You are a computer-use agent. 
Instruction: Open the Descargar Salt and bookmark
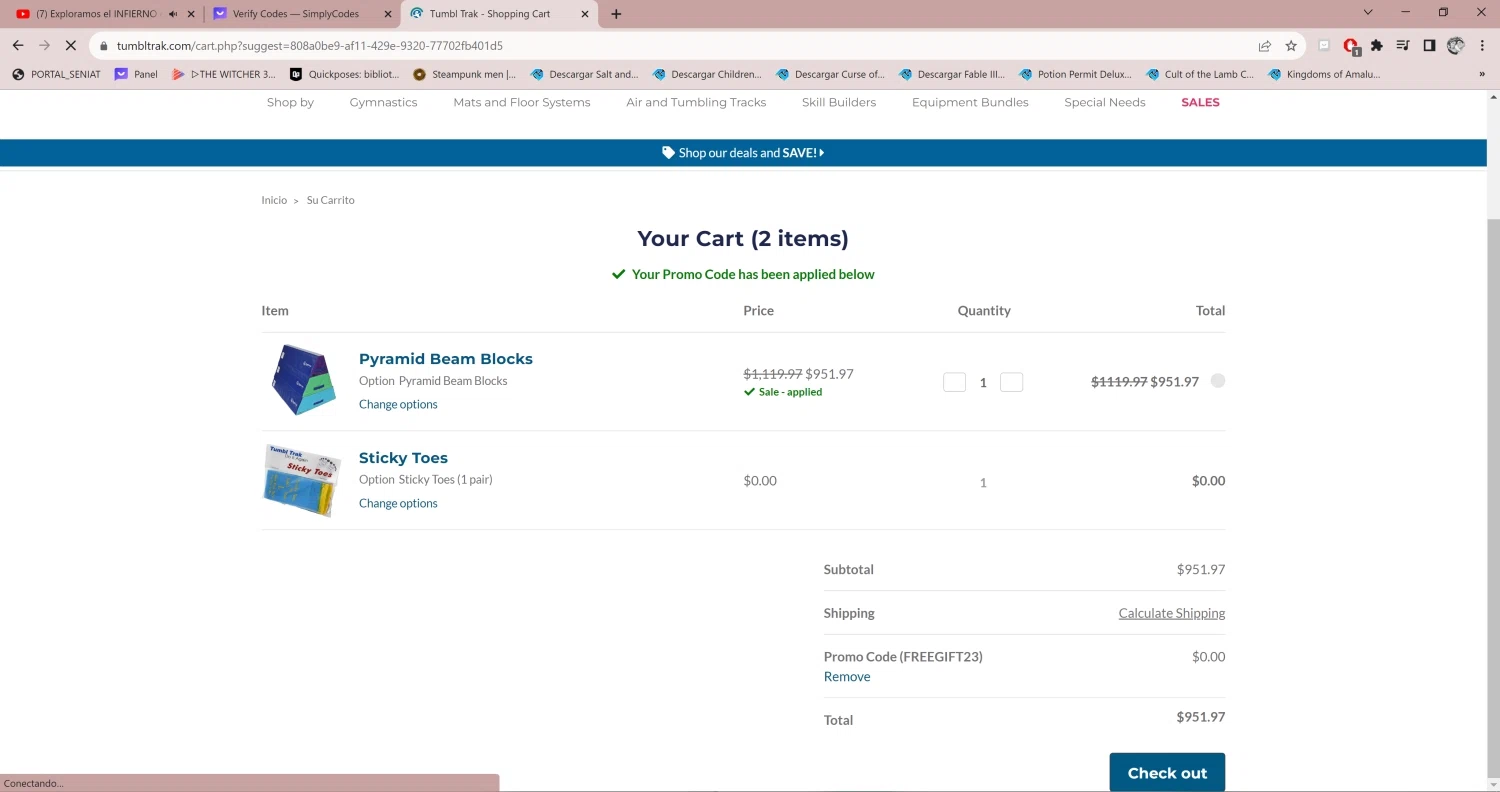(584, 74)
